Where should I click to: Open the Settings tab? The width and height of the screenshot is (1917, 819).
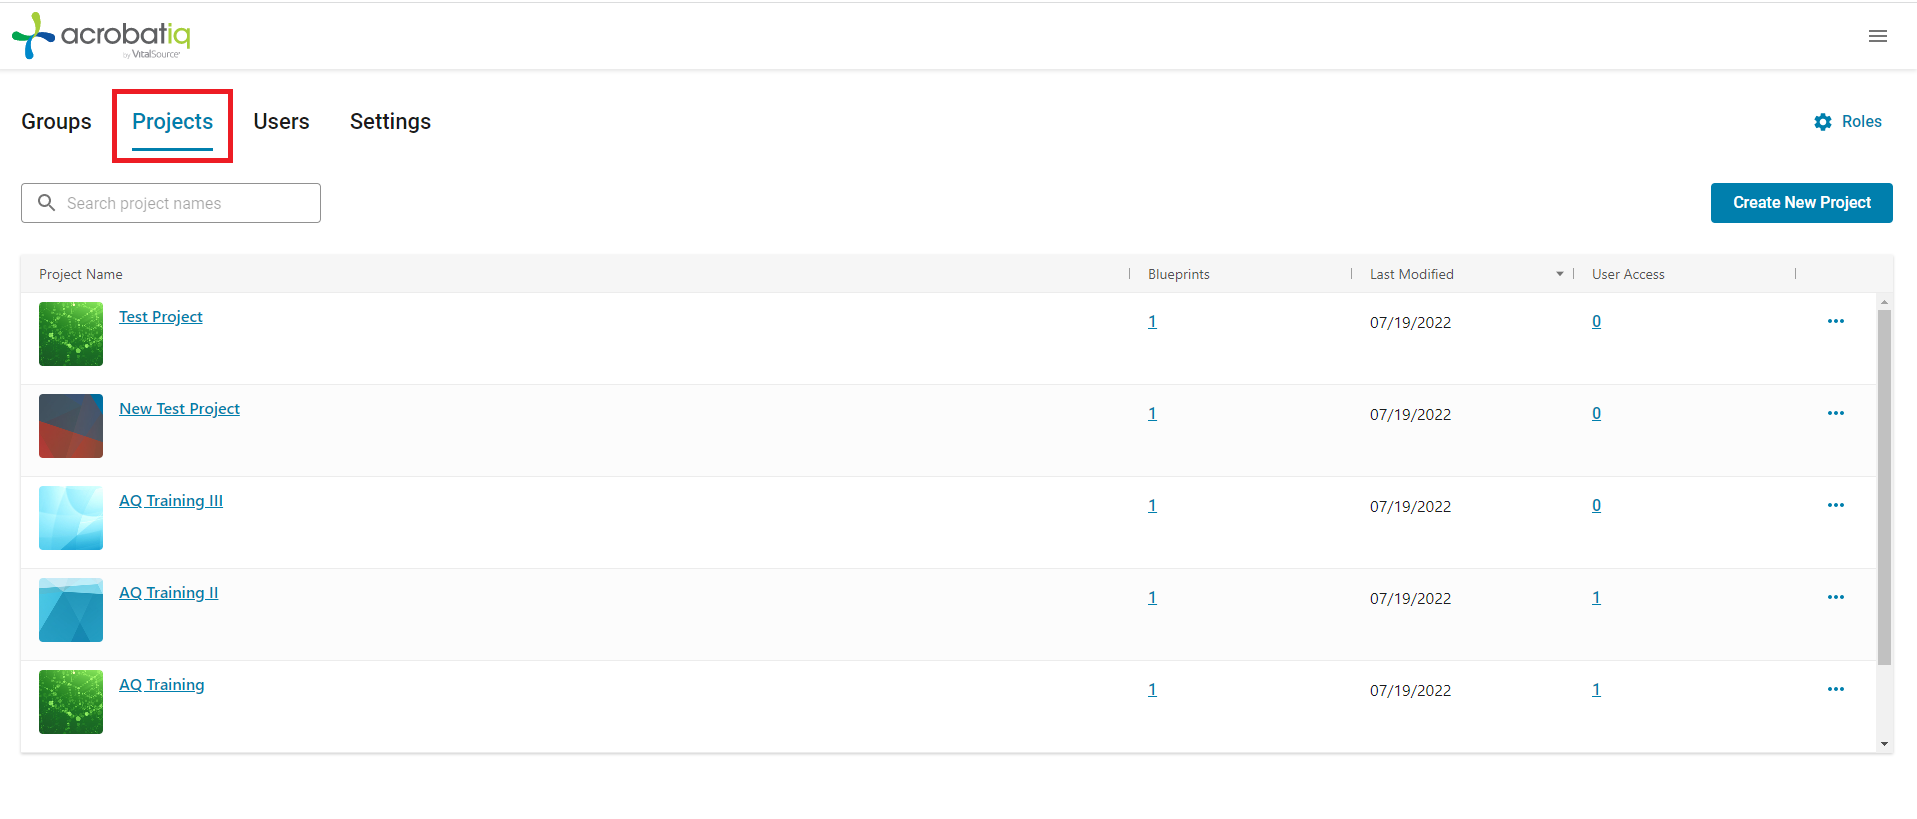390,122
